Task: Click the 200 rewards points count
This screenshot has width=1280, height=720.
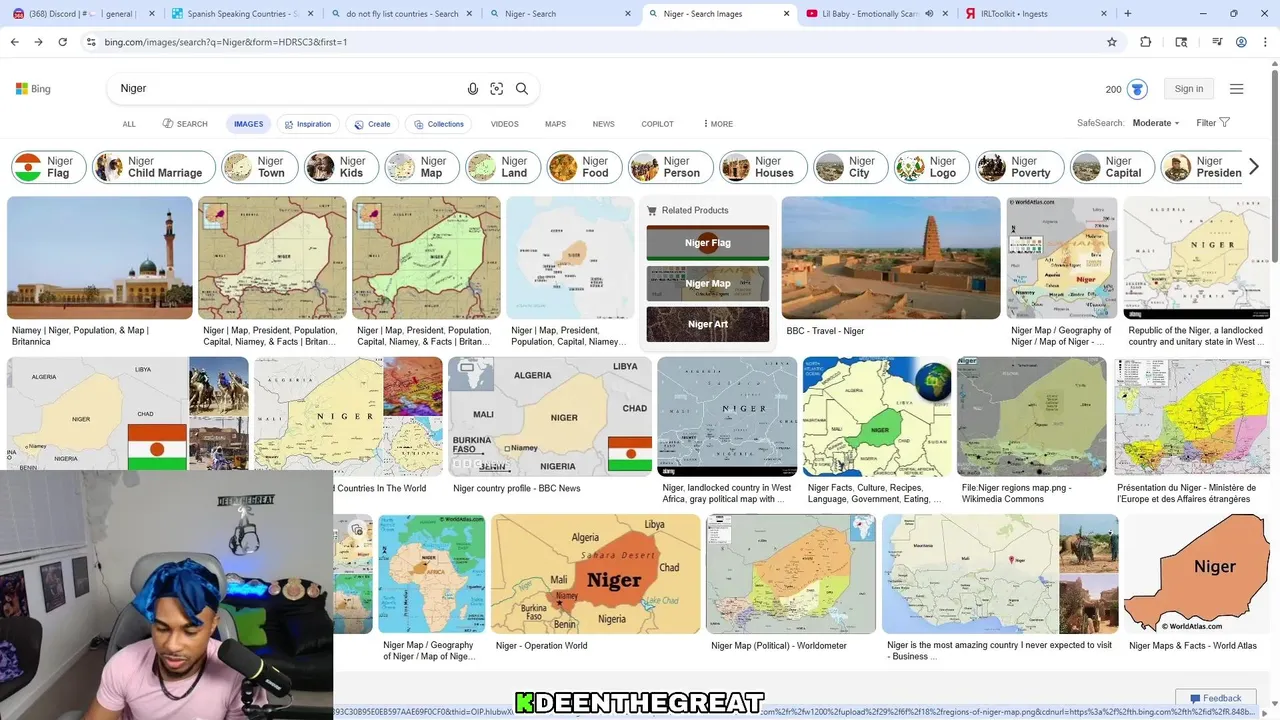Action: (x=1113, y=89)
